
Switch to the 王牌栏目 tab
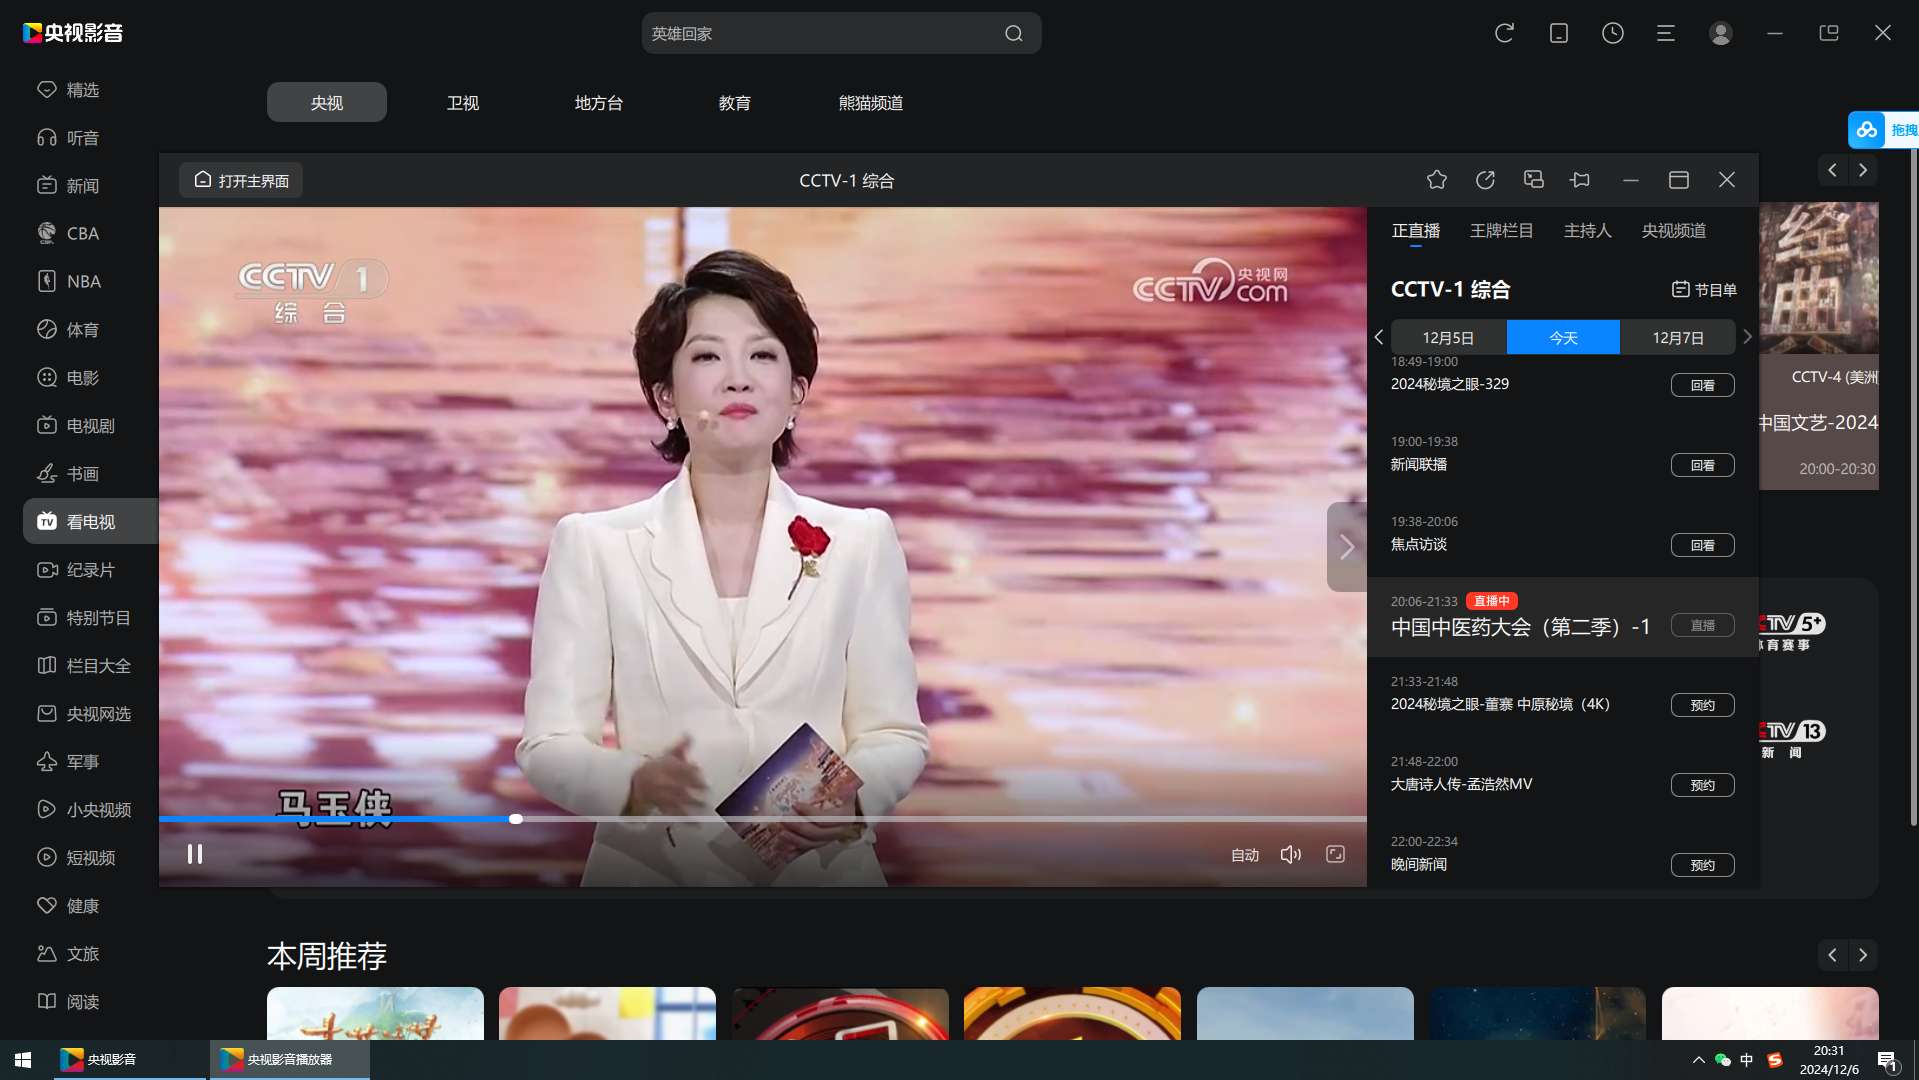[x=1501, y=231]
